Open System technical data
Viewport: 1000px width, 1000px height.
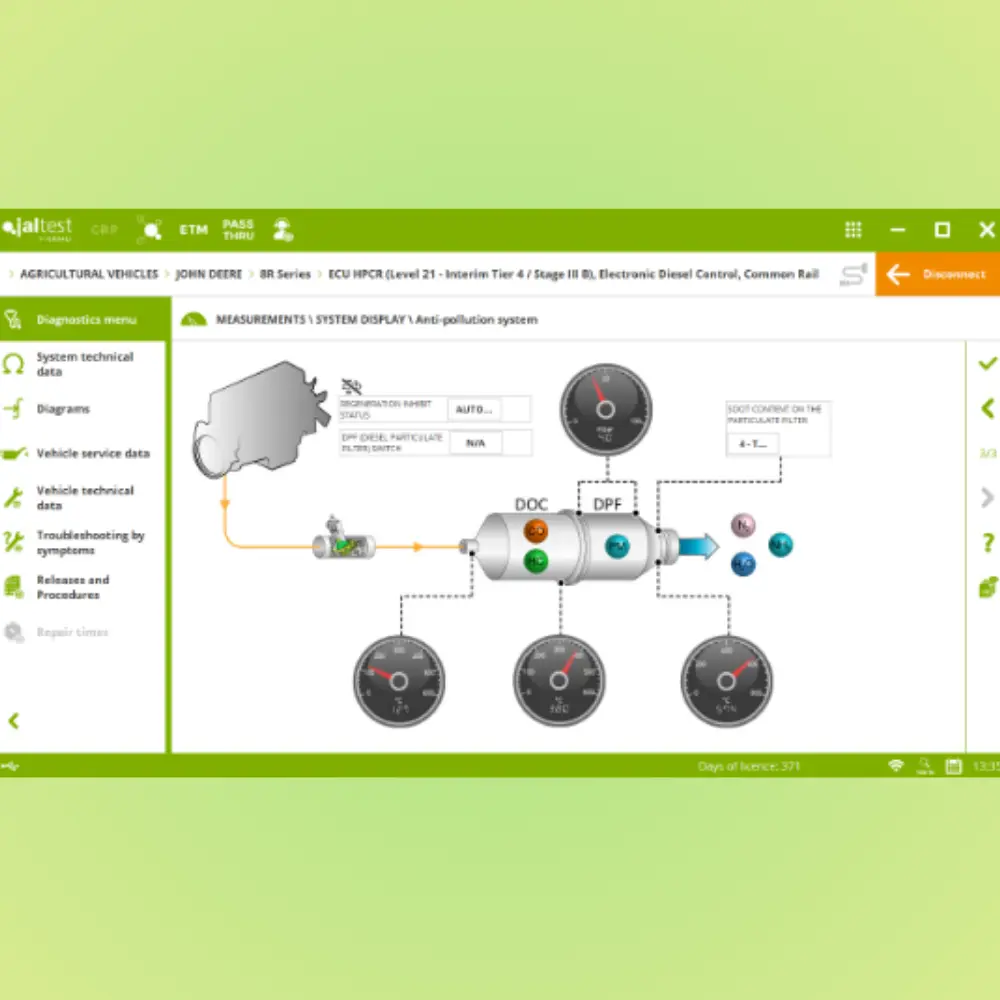(83, 364)
